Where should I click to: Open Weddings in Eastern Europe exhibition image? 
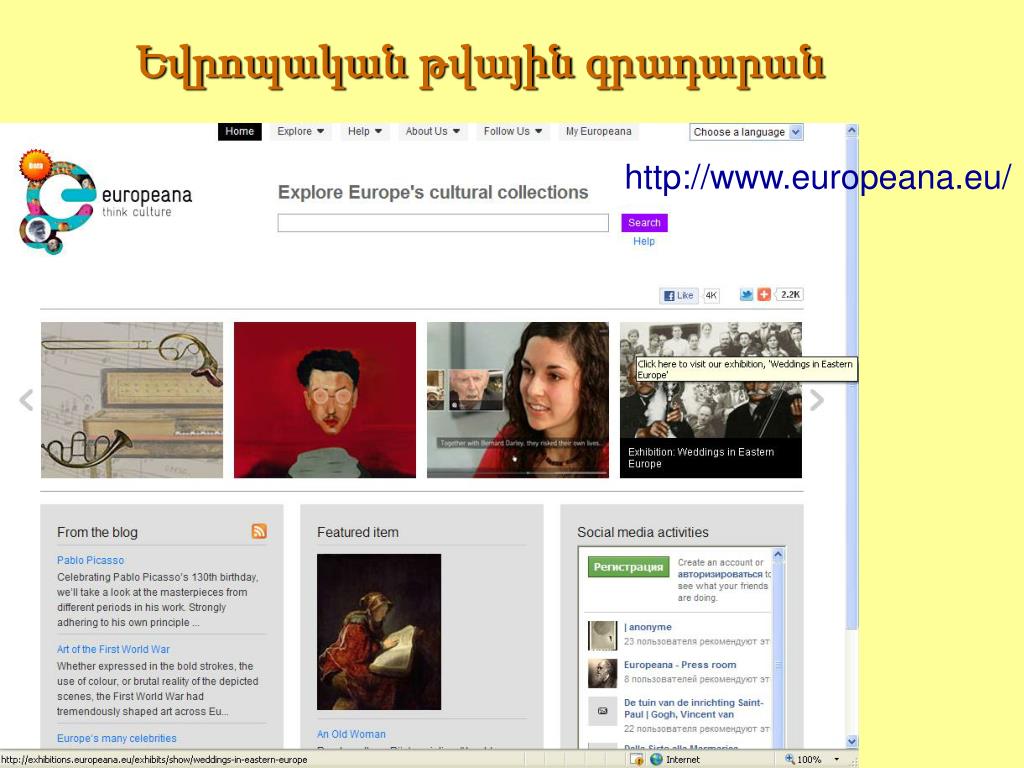pyautogui.click(x=711, y=400)
